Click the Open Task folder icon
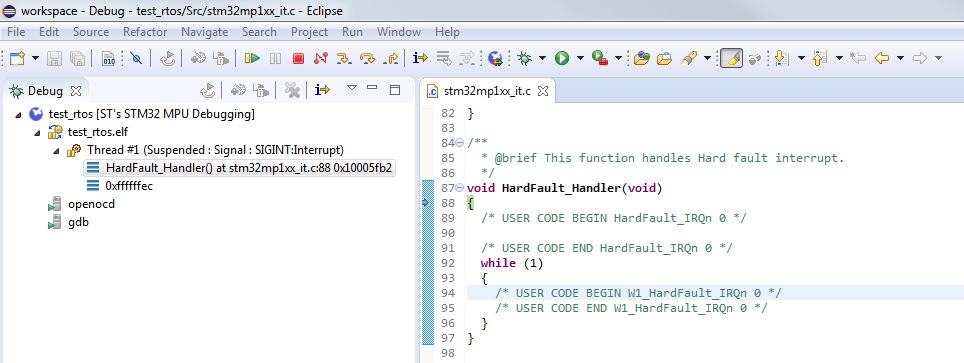This screenshot has height=363, width=964. [x=665, y=58]
